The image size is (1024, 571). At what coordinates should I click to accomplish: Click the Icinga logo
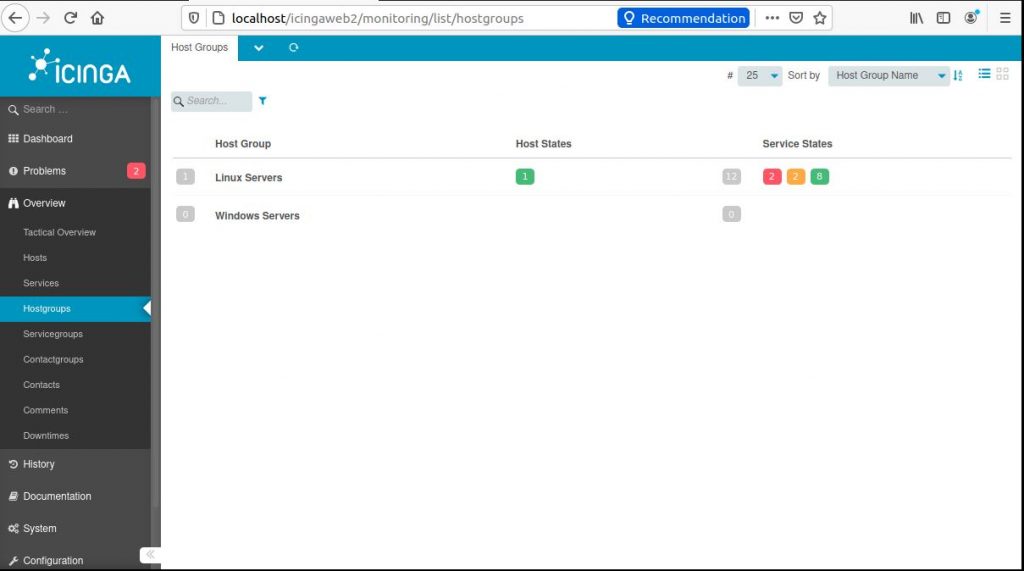[80, 66]
